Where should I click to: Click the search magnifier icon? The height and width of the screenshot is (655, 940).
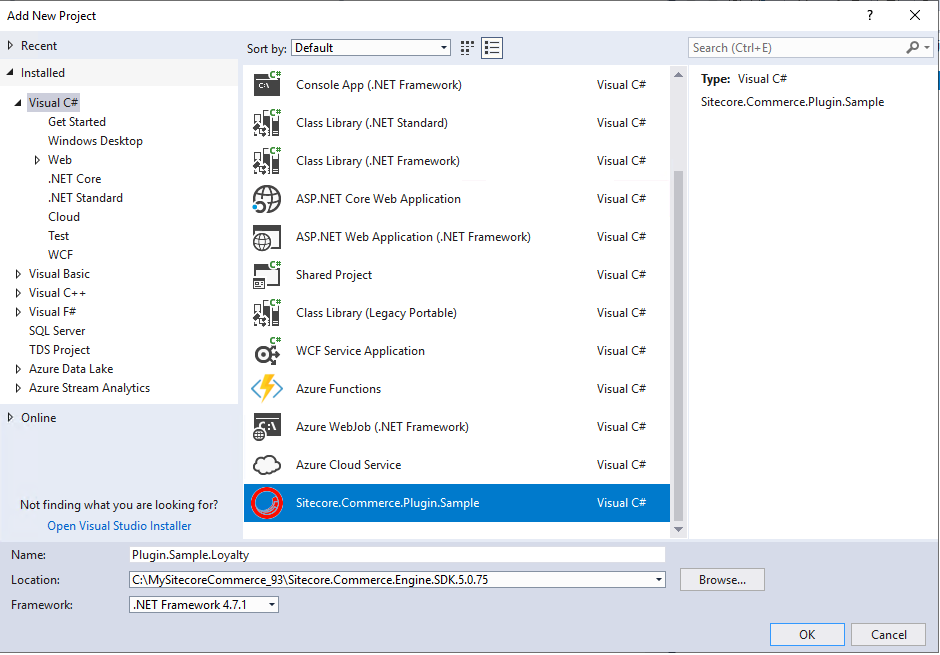[x=912, y=47]
